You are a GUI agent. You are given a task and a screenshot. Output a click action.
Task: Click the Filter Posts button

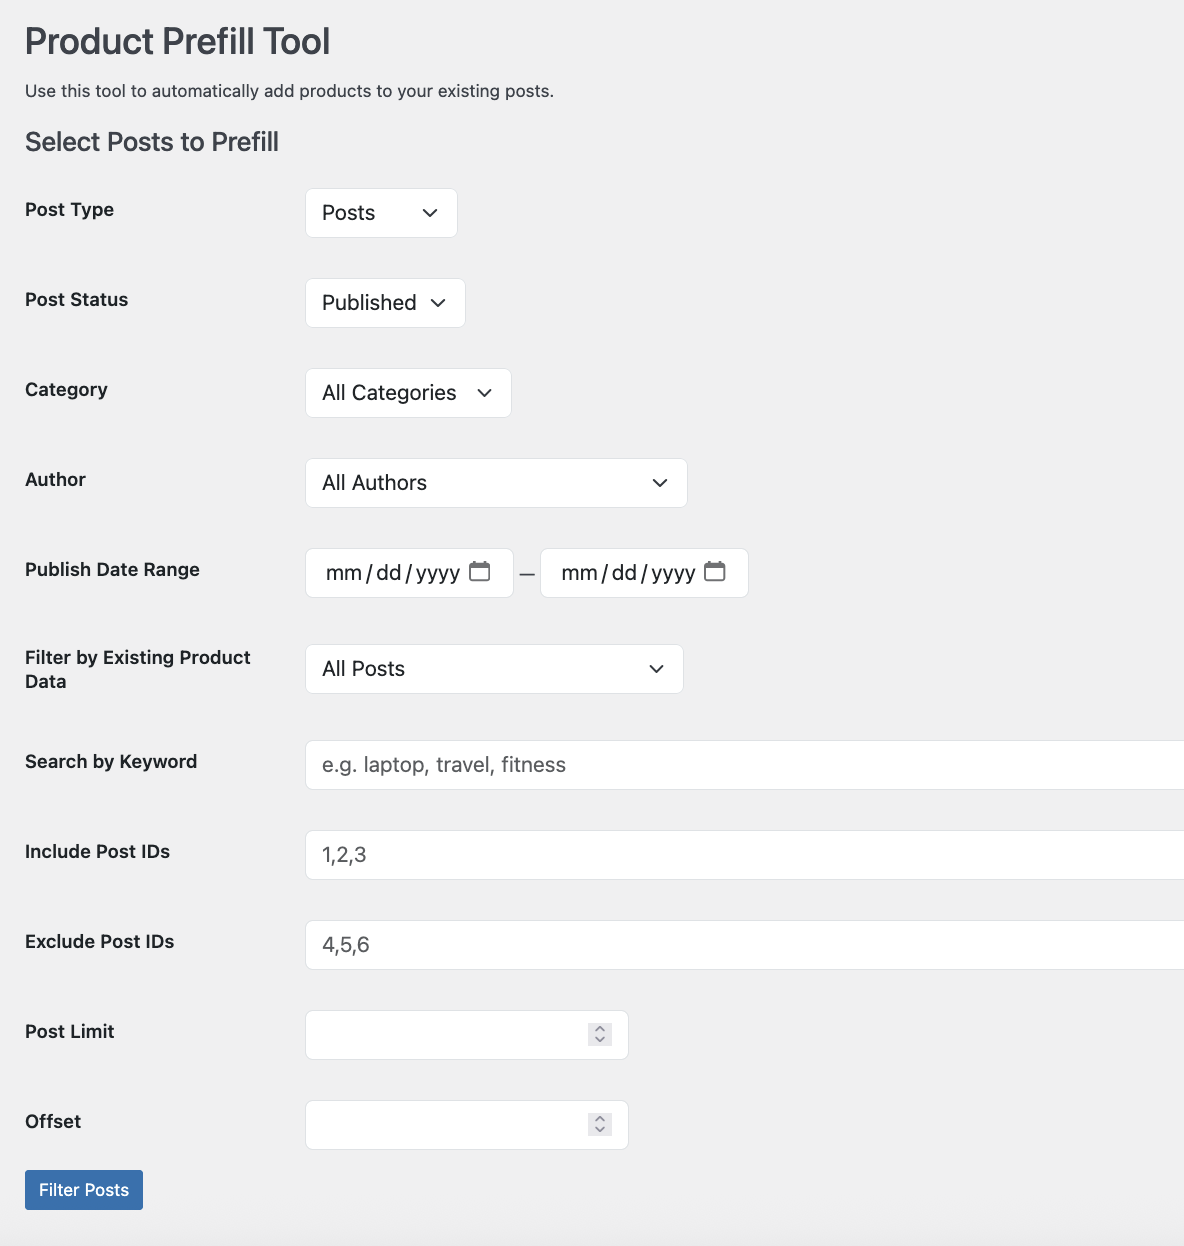pos(84,1190)
